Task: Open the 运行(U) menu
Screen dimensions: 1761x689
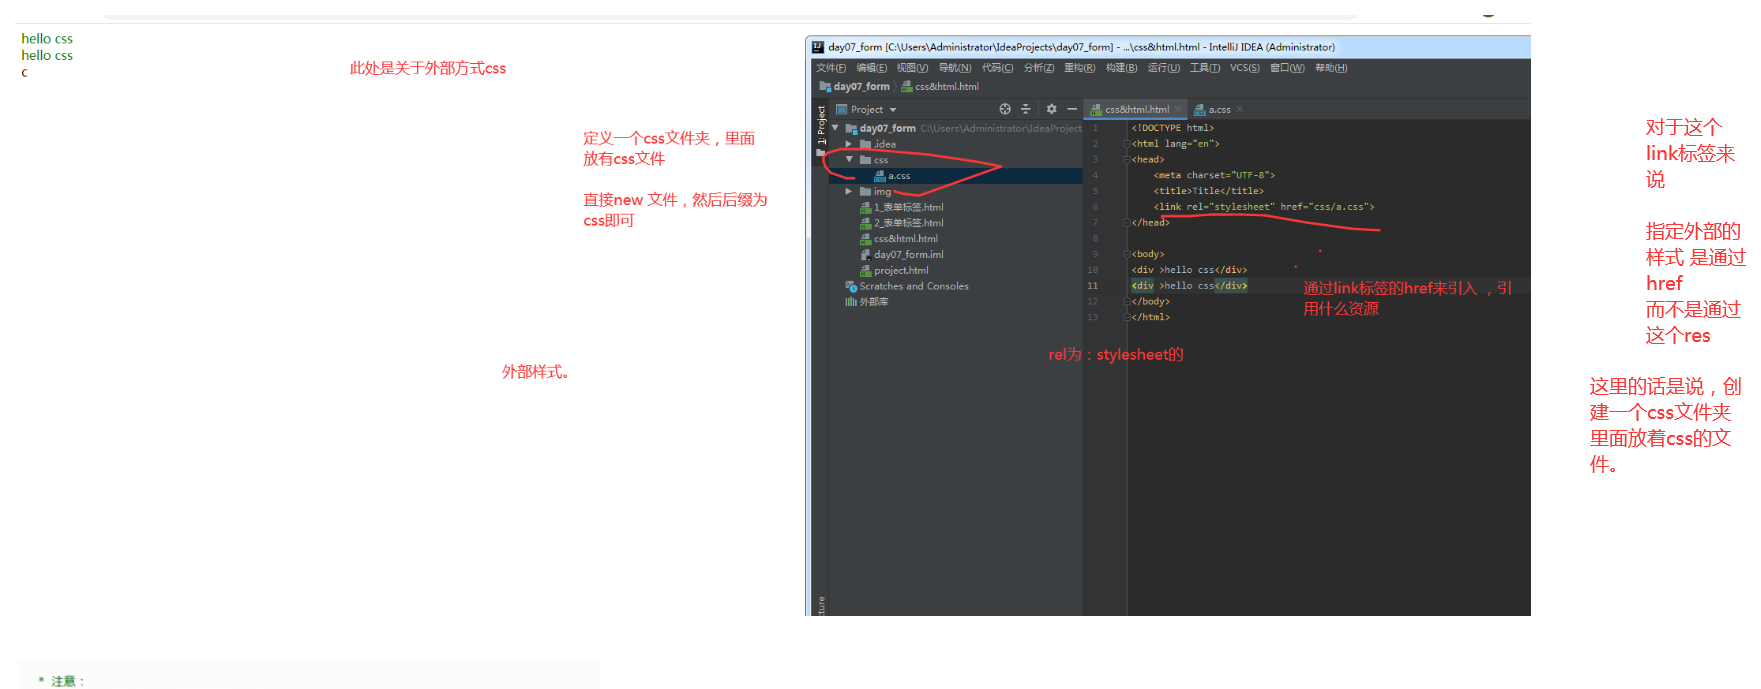Action: point(1163,68)
